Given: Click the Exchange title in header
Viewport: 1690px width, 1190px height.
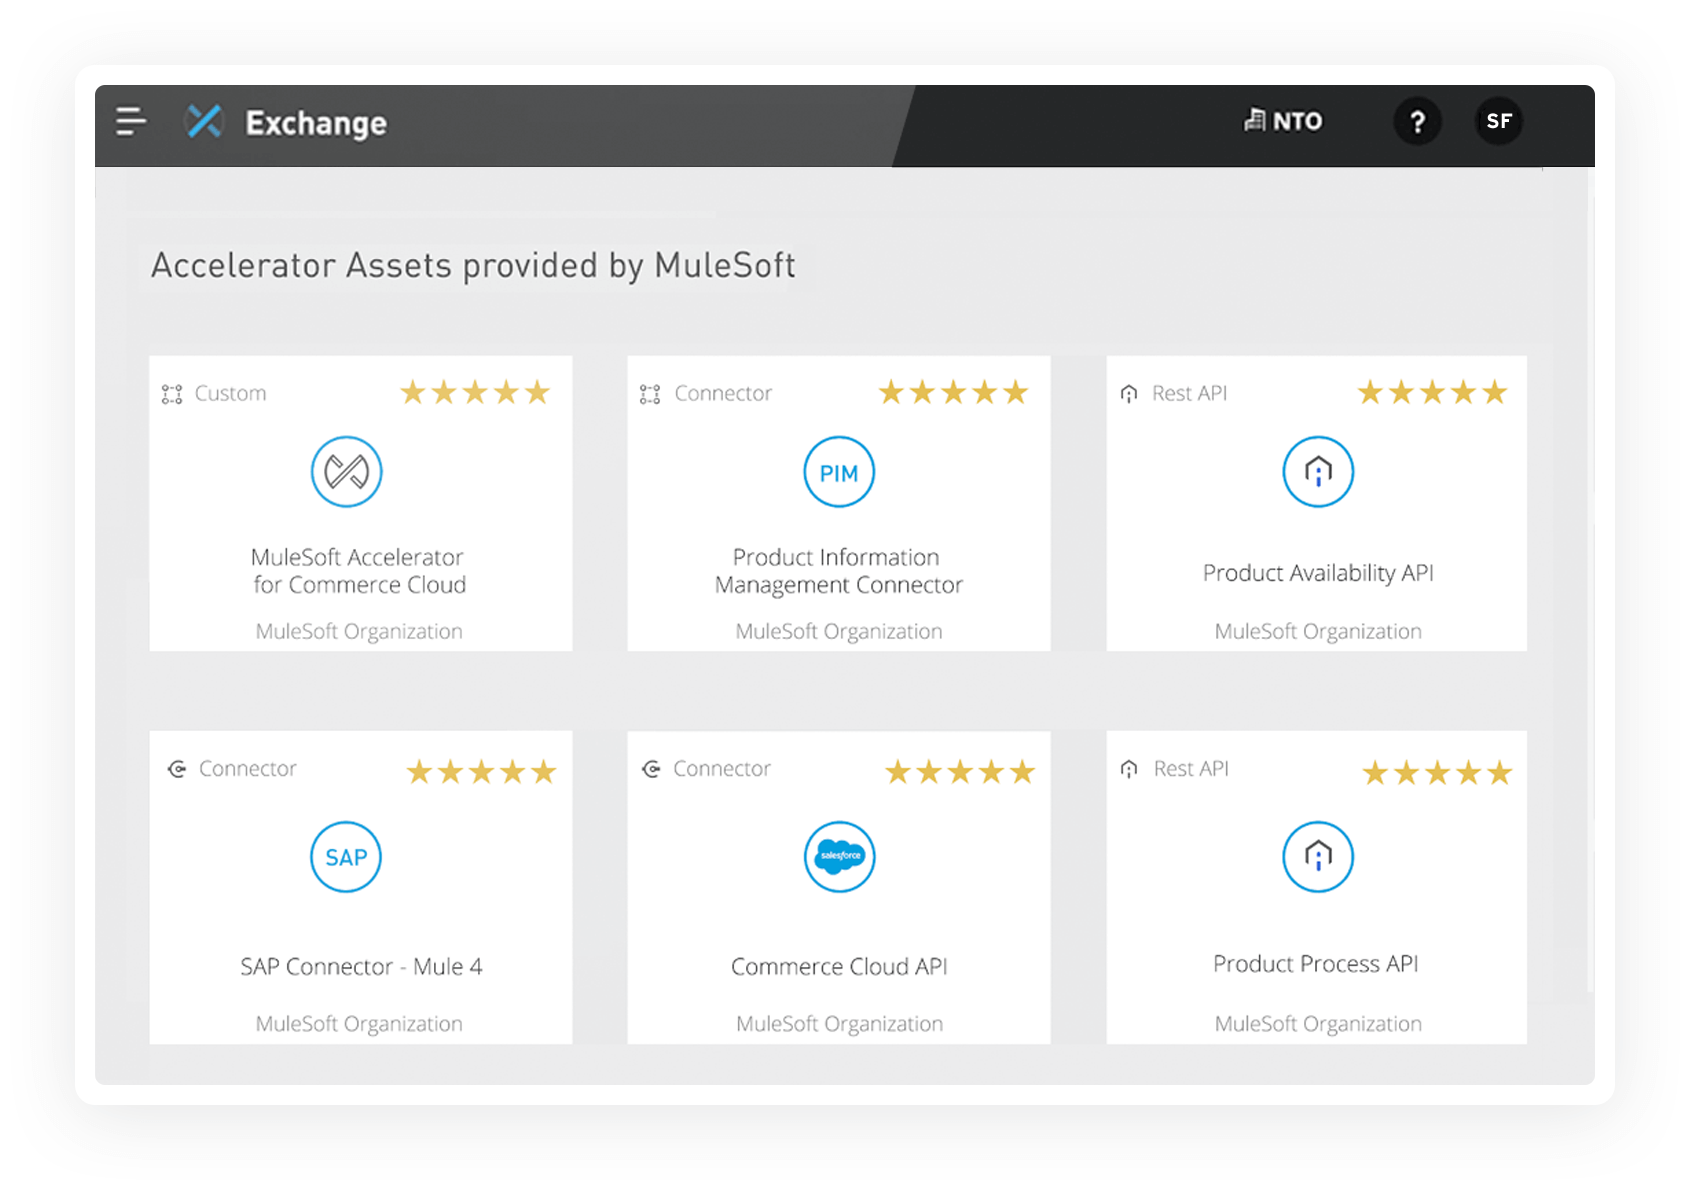Looking at the screenshot, I should [x=316, y=123].
